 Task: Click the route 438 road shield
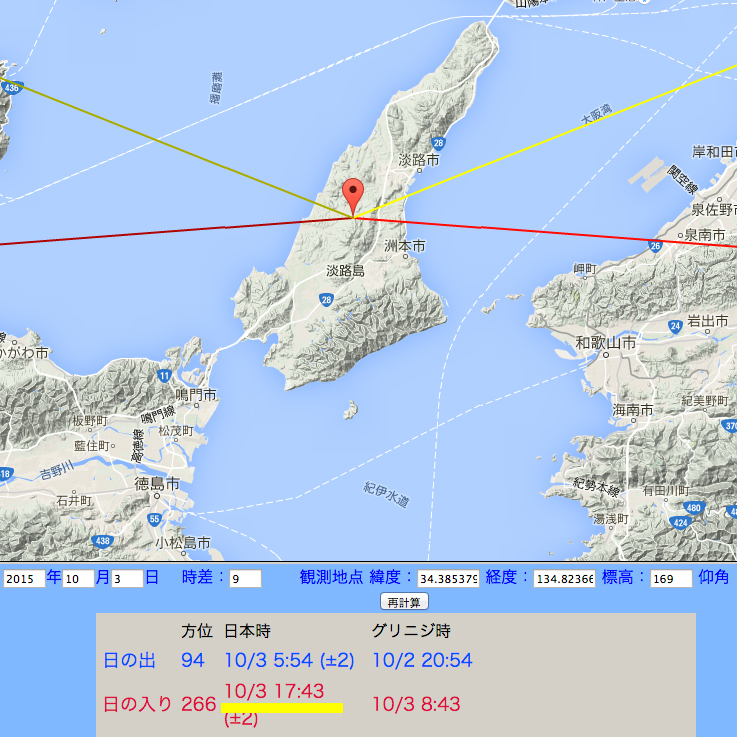click(x=102, y=540)
